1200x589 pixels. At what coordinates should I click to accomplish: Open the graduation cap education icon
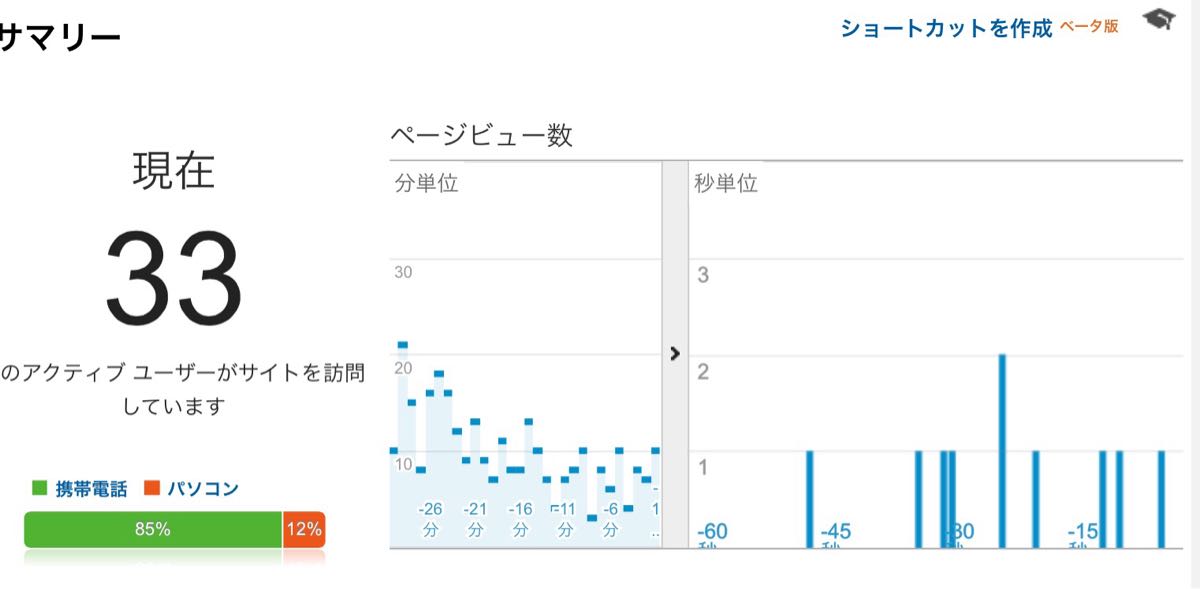click(x=1159, y=21)
